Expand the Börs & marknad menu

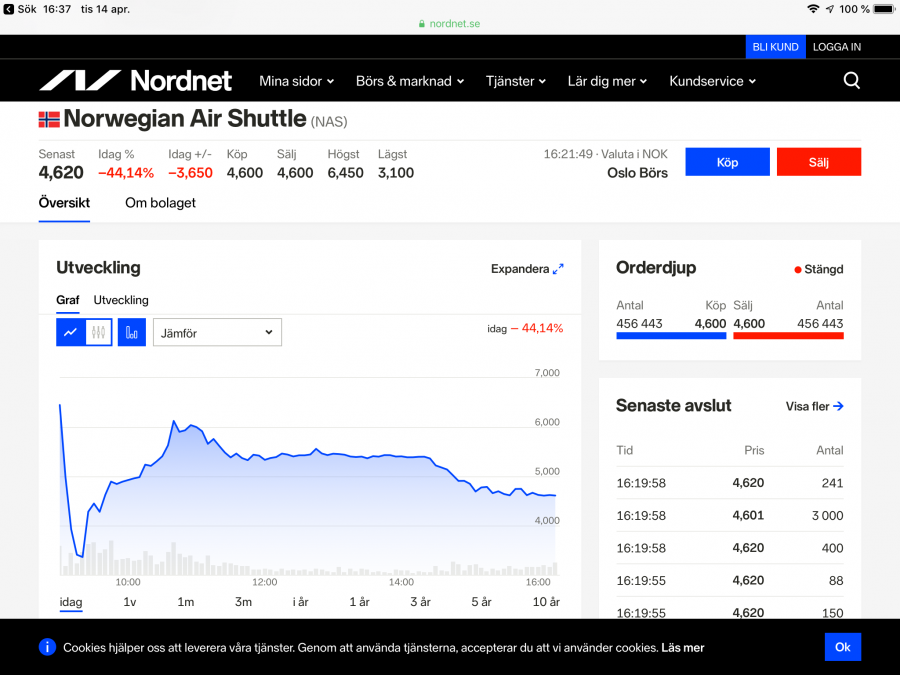[410, 81]
